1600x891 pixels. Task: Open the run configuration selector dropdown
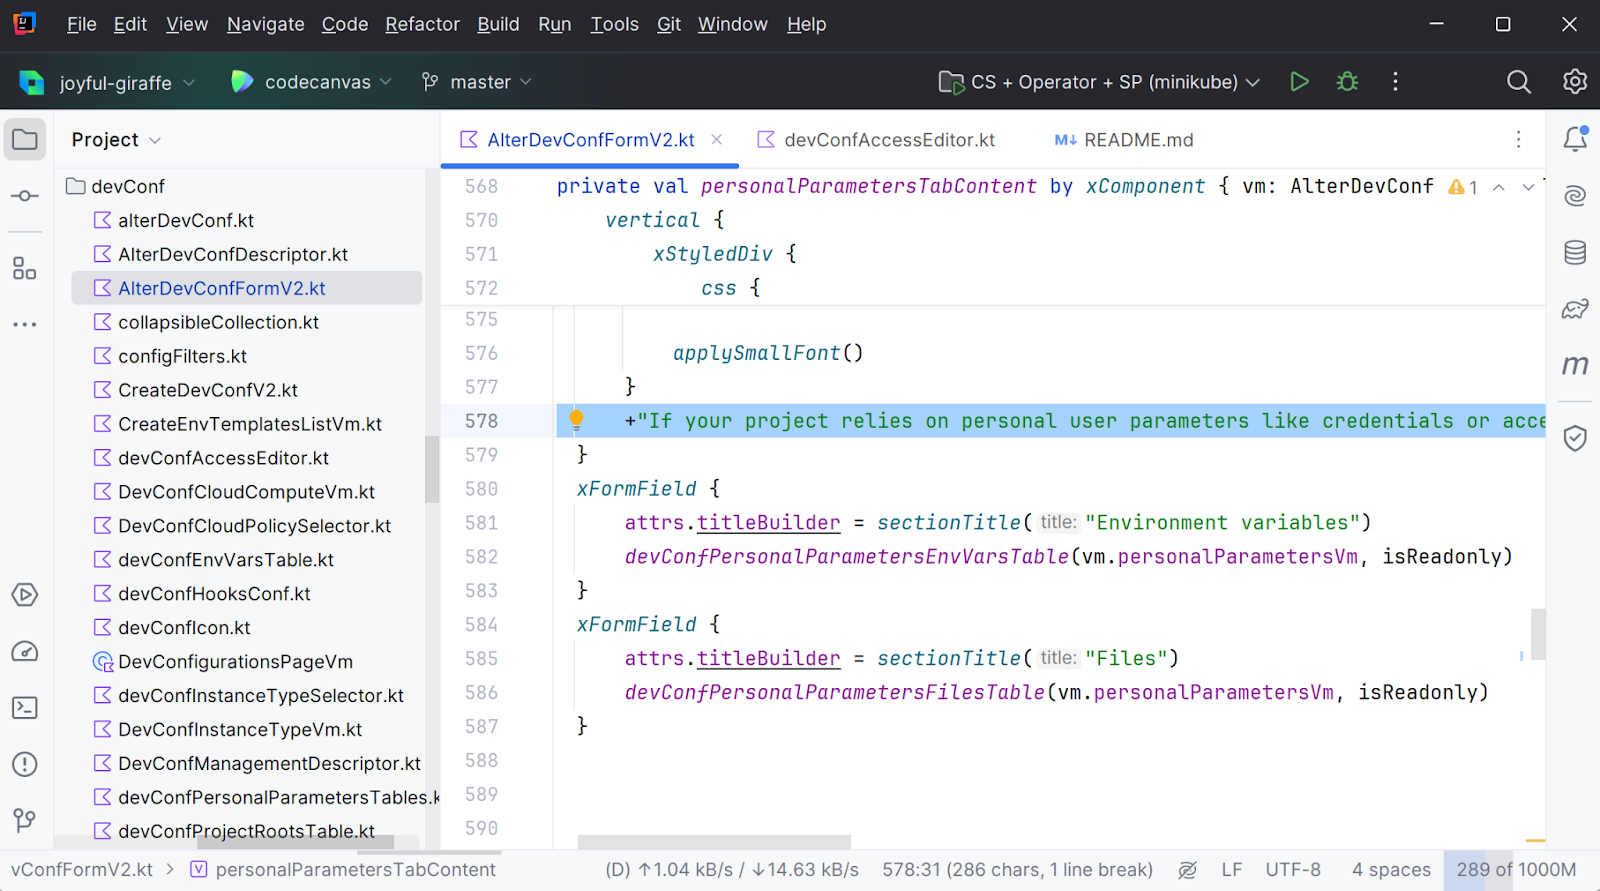coord(1099,82)
